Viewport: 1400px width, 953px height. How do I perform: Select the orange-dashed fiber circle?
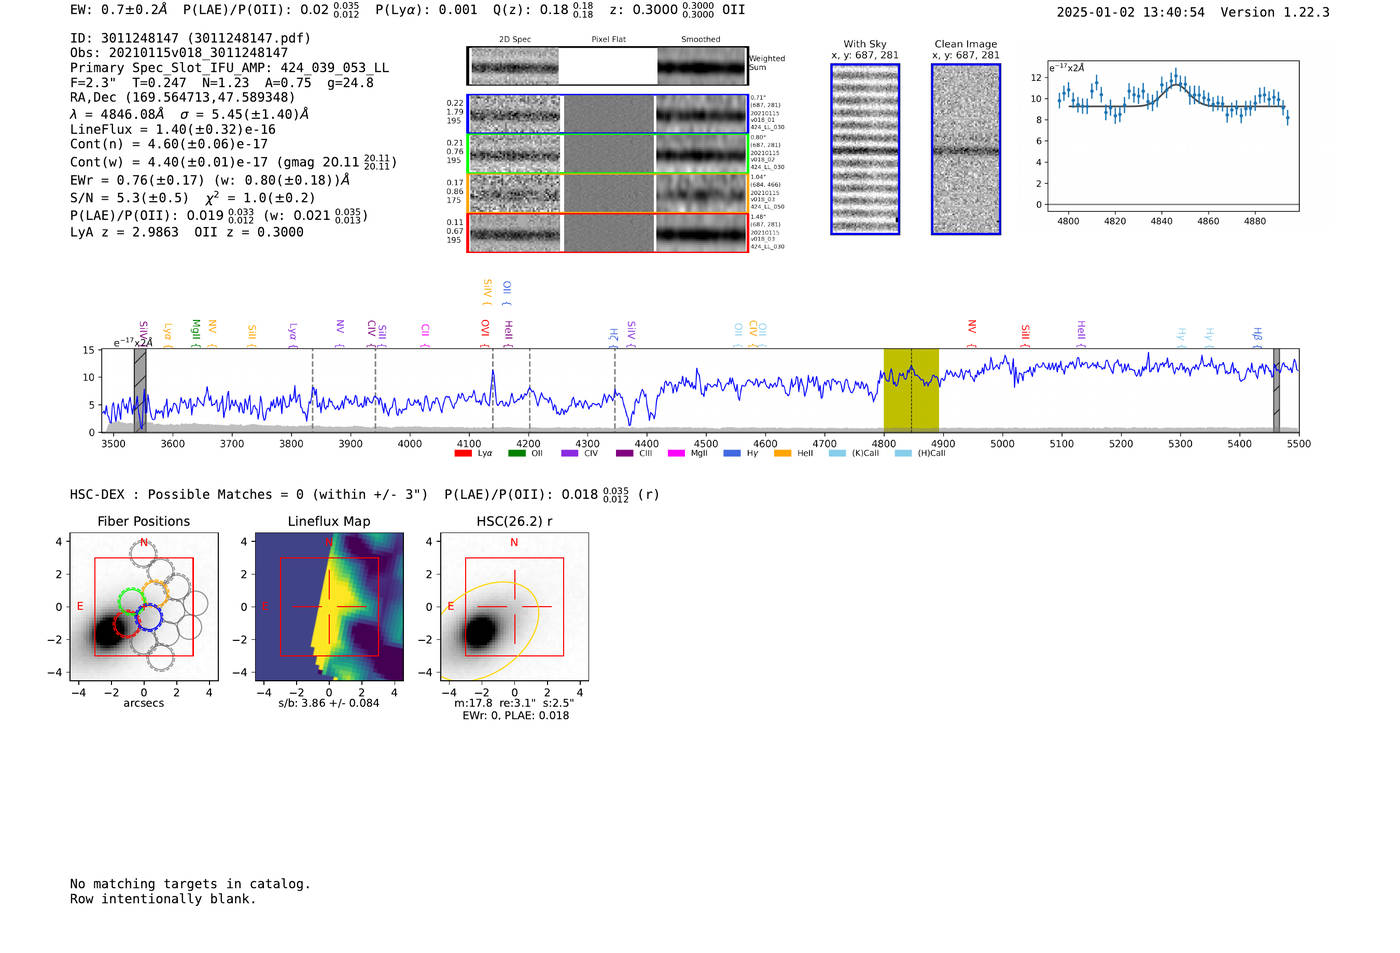pyautogui.click(x=155, y=591)
